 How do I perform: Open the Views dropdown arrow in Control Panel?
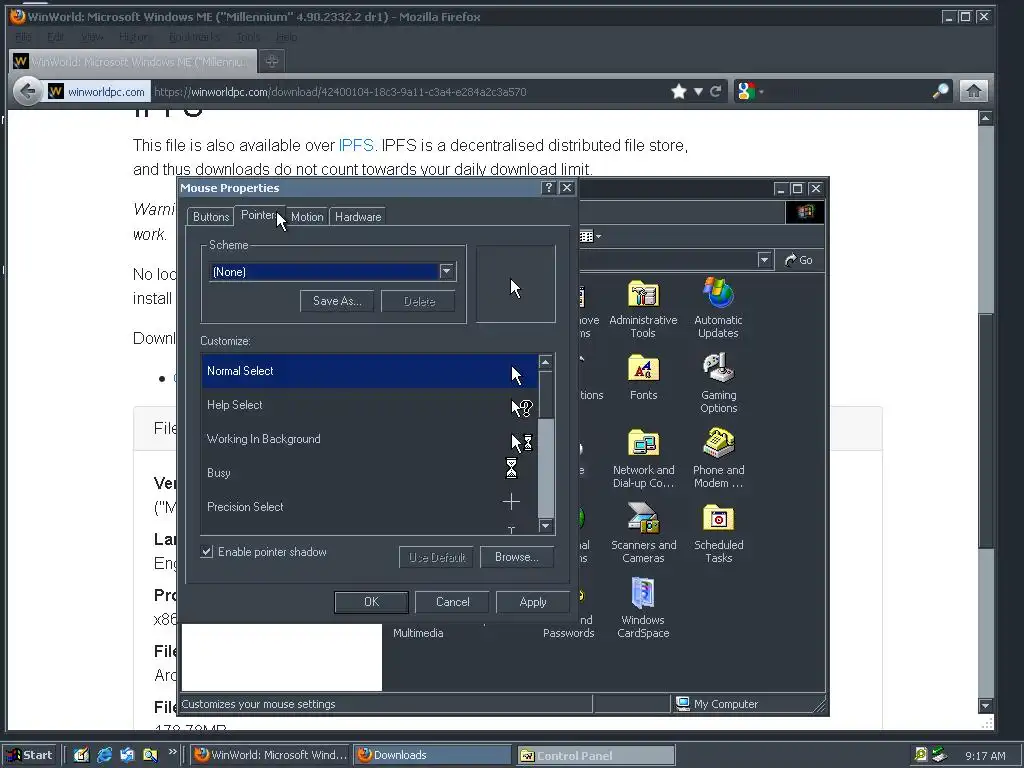[x=598, y=236]
